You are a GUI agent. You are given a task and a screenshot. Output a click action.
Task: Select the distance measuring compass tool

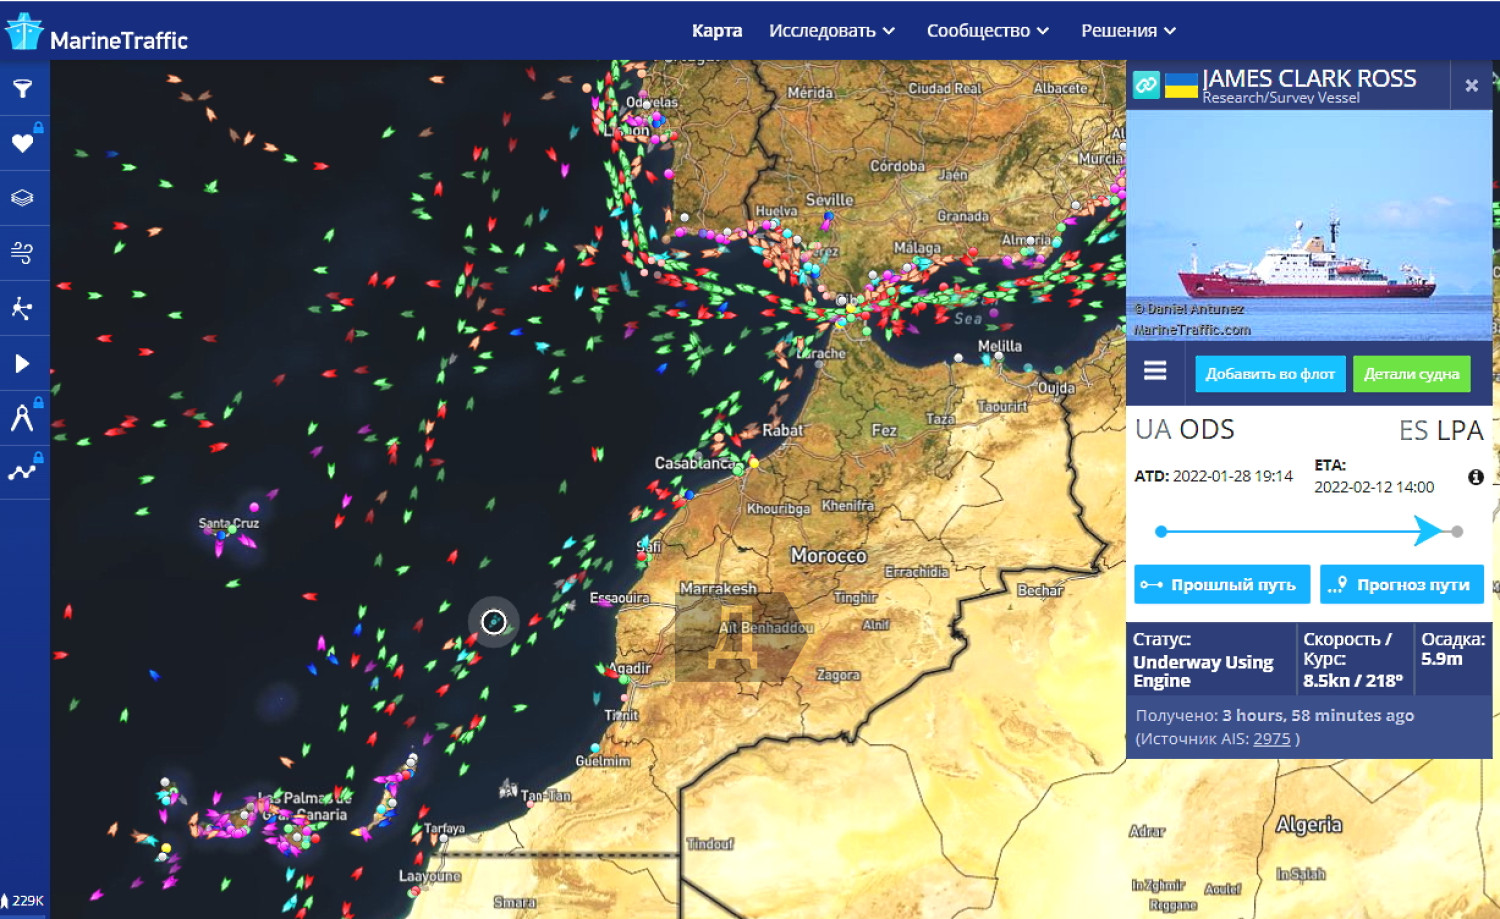(22, 417)
